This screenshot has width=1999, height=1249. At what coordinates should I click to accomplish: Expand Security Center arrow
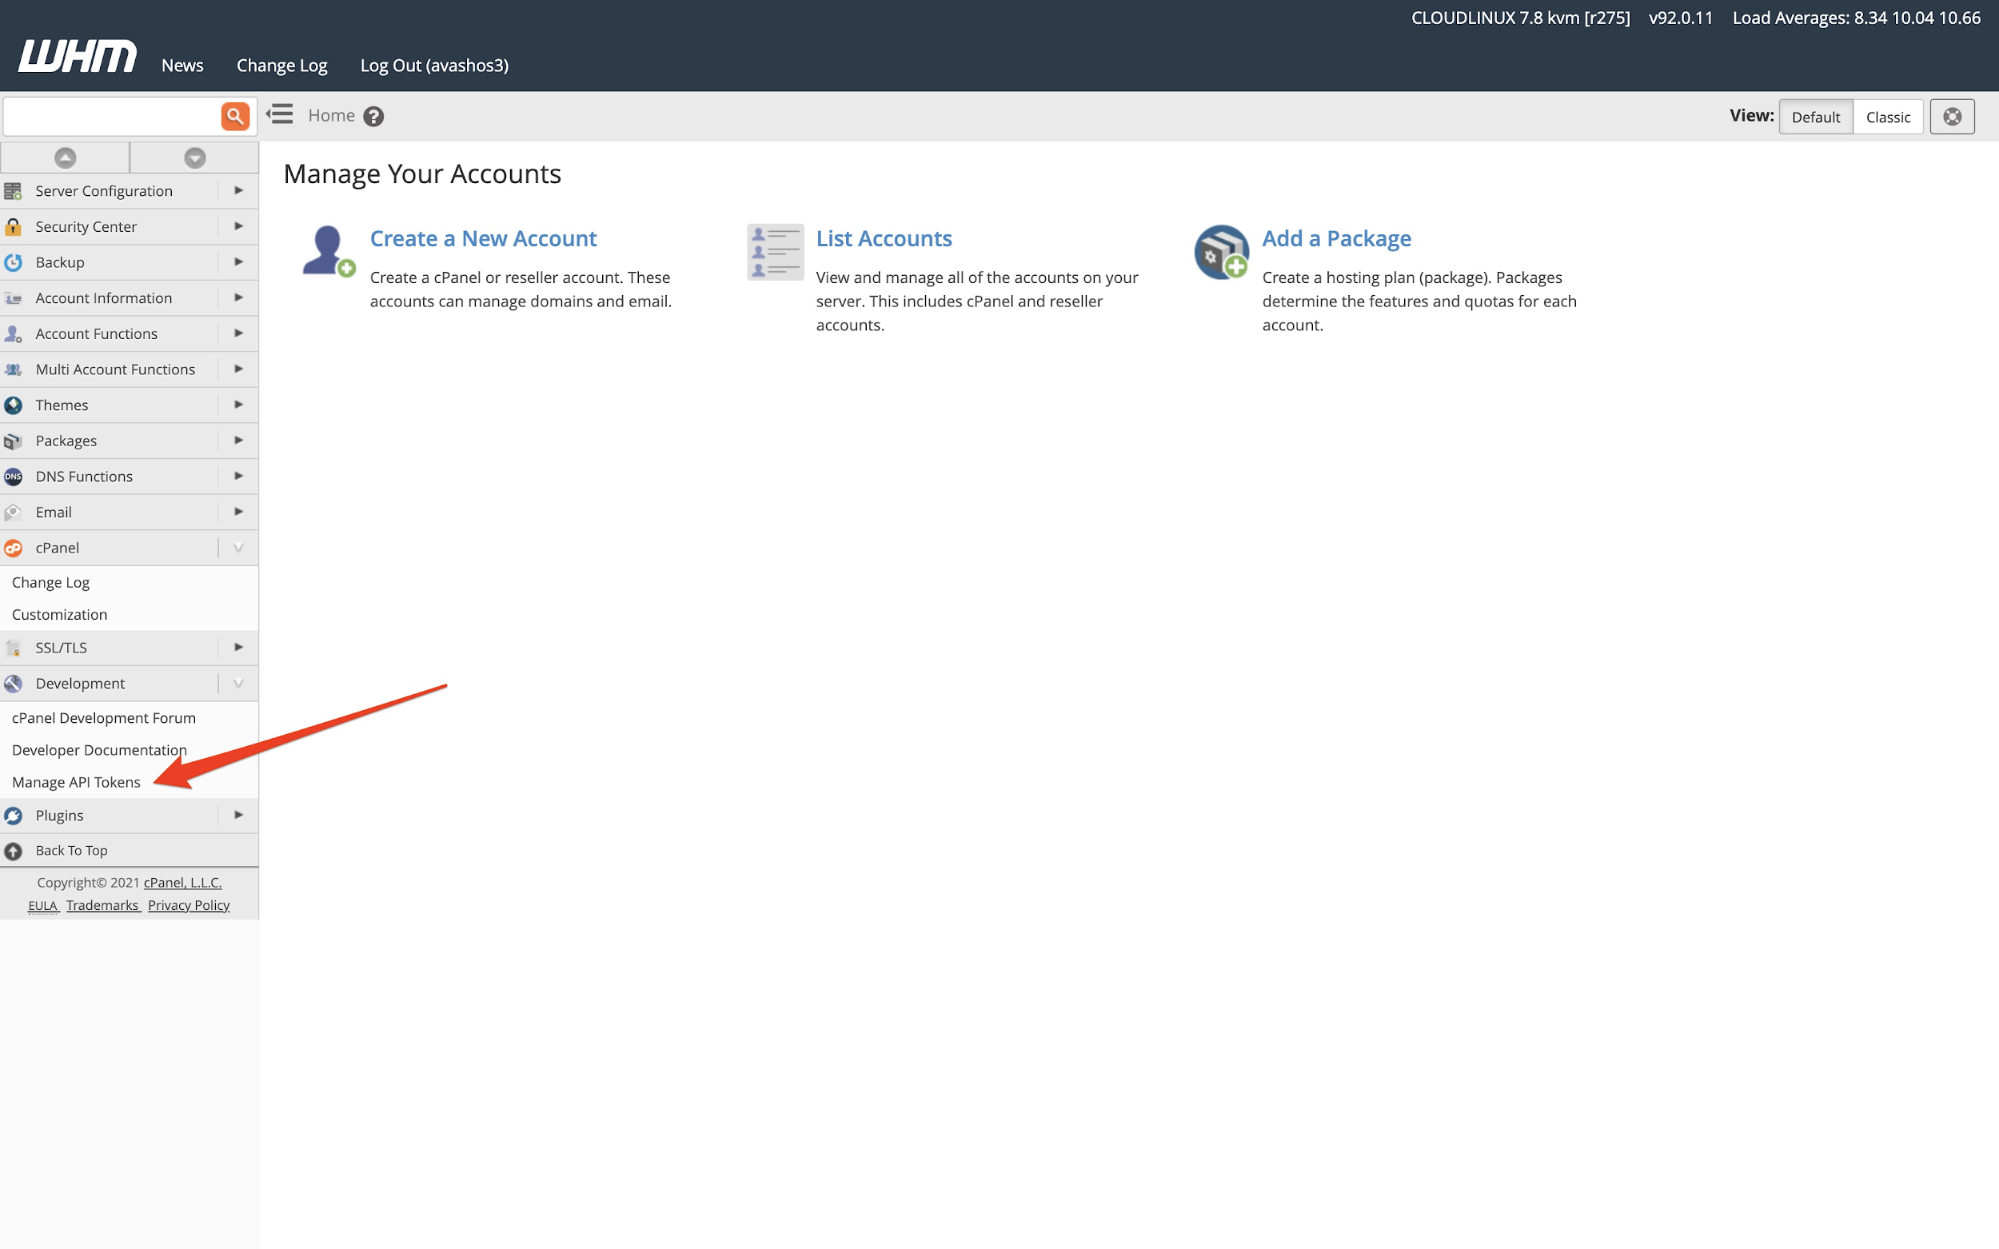tap(238, 226)
